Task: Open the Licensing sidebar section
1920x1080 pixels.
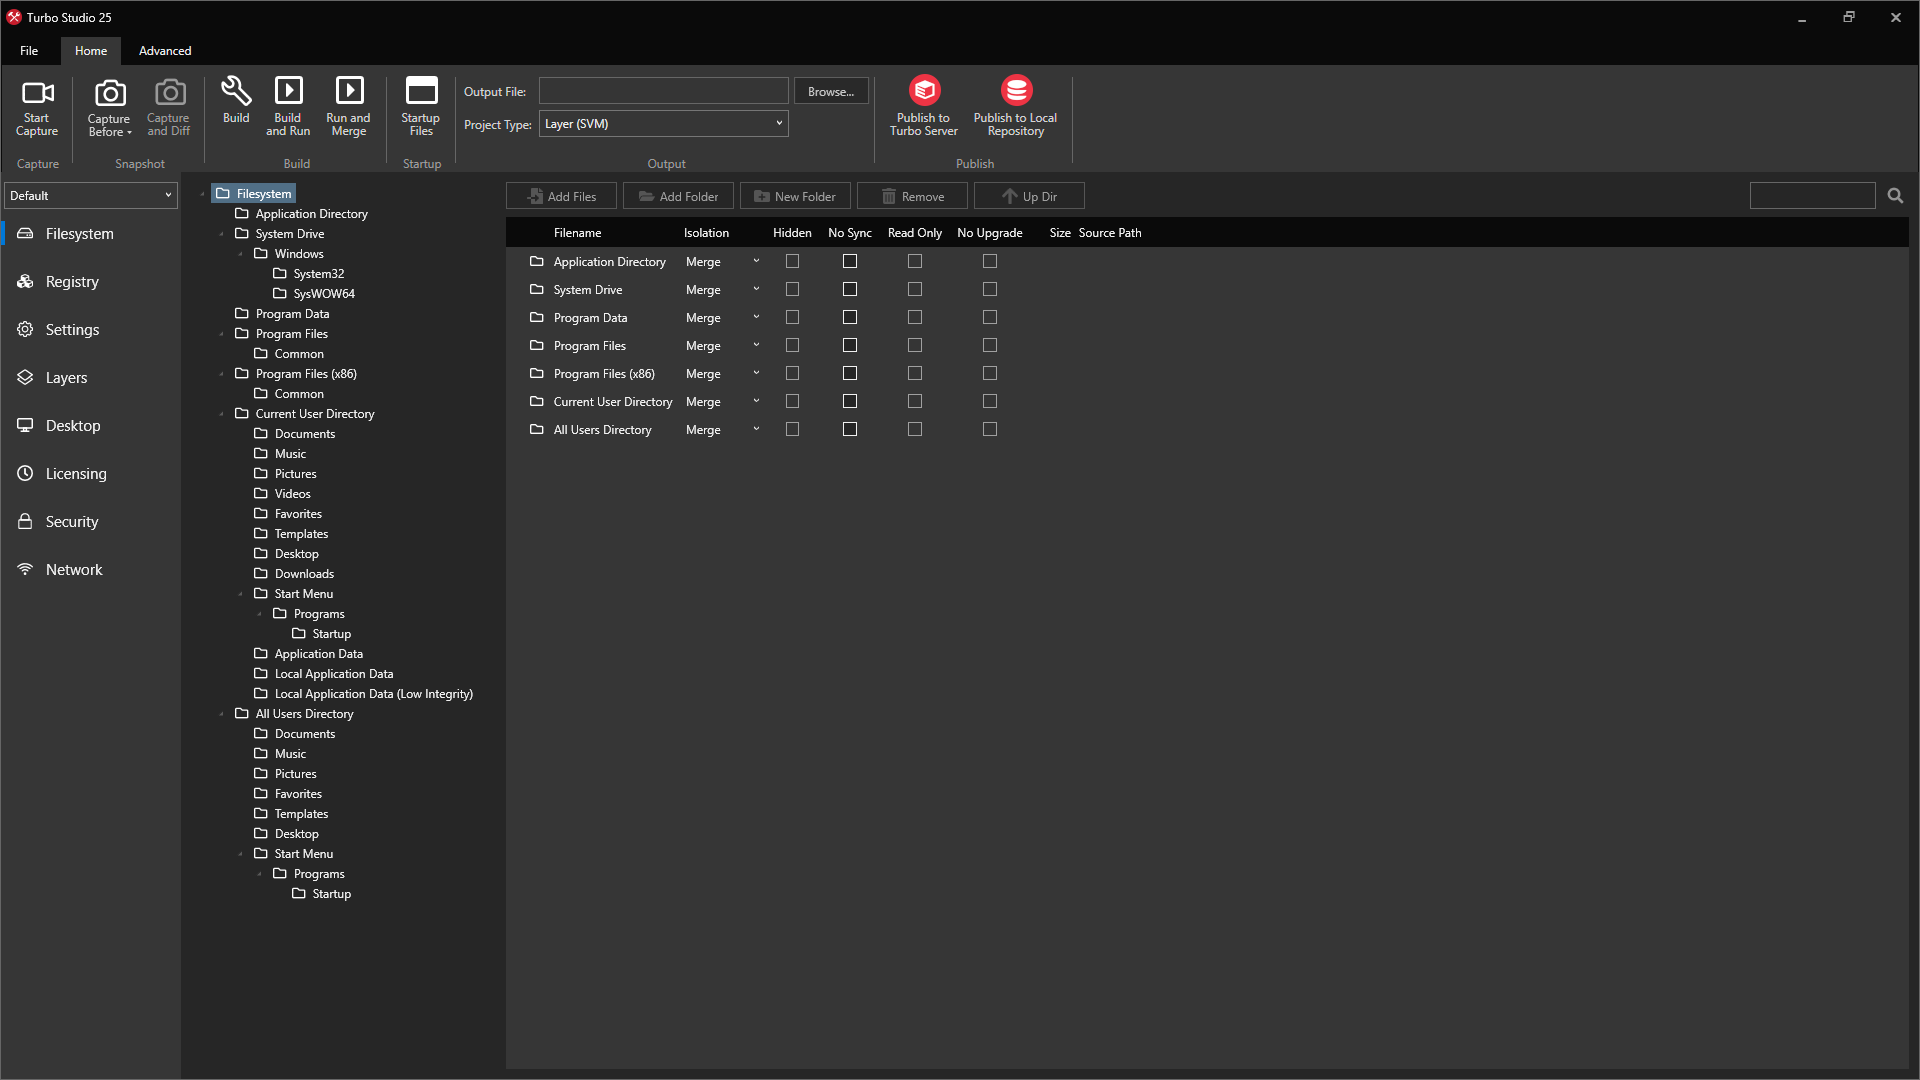Action: point(90,474)
